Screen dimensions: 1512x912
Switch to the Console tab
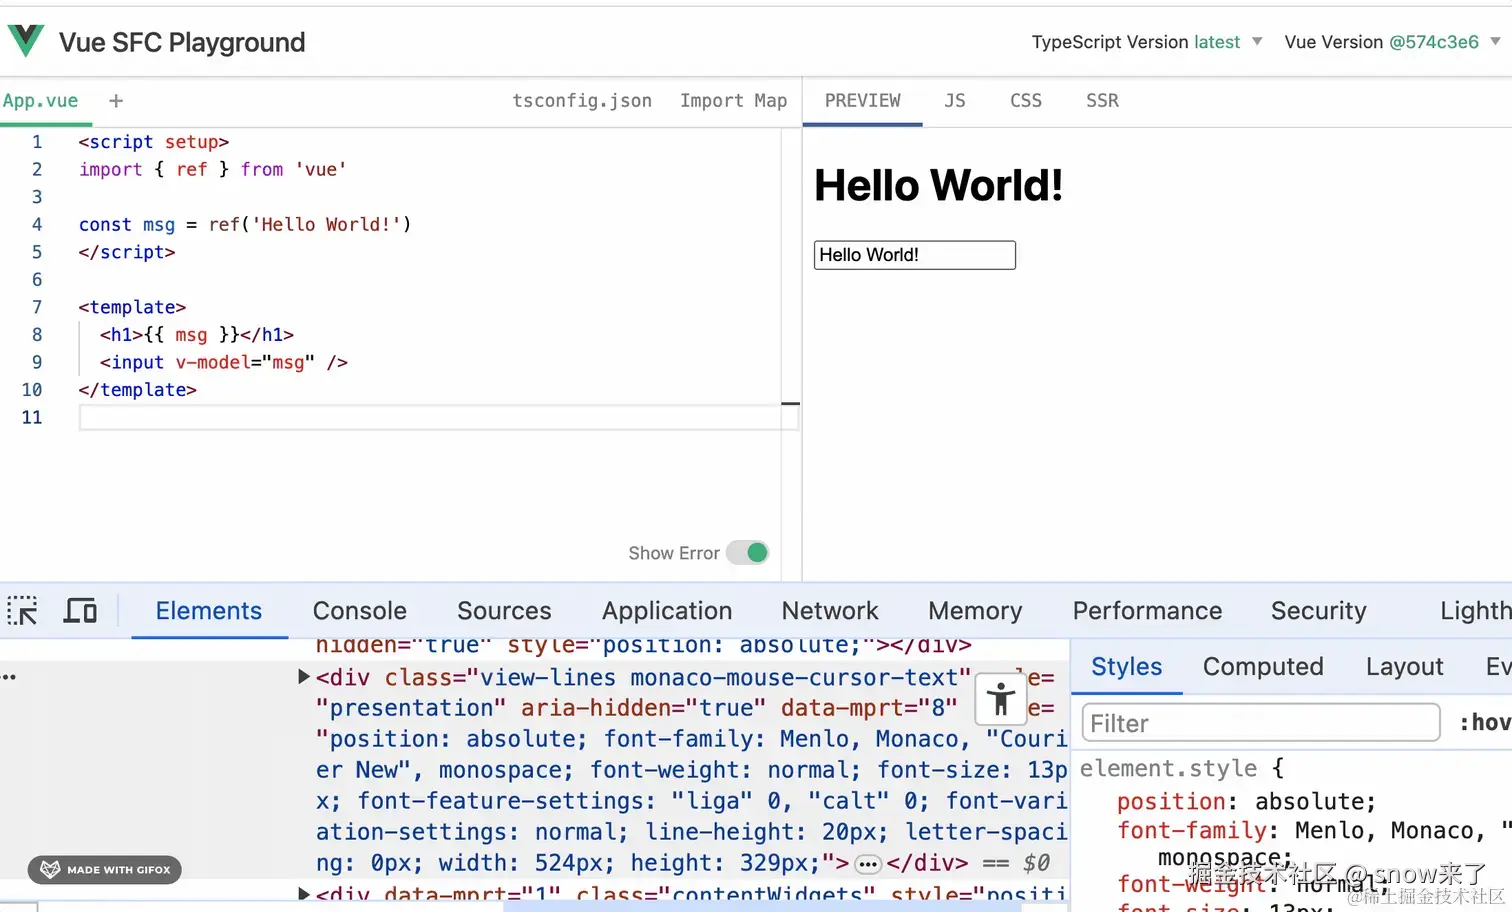[360, 611]
